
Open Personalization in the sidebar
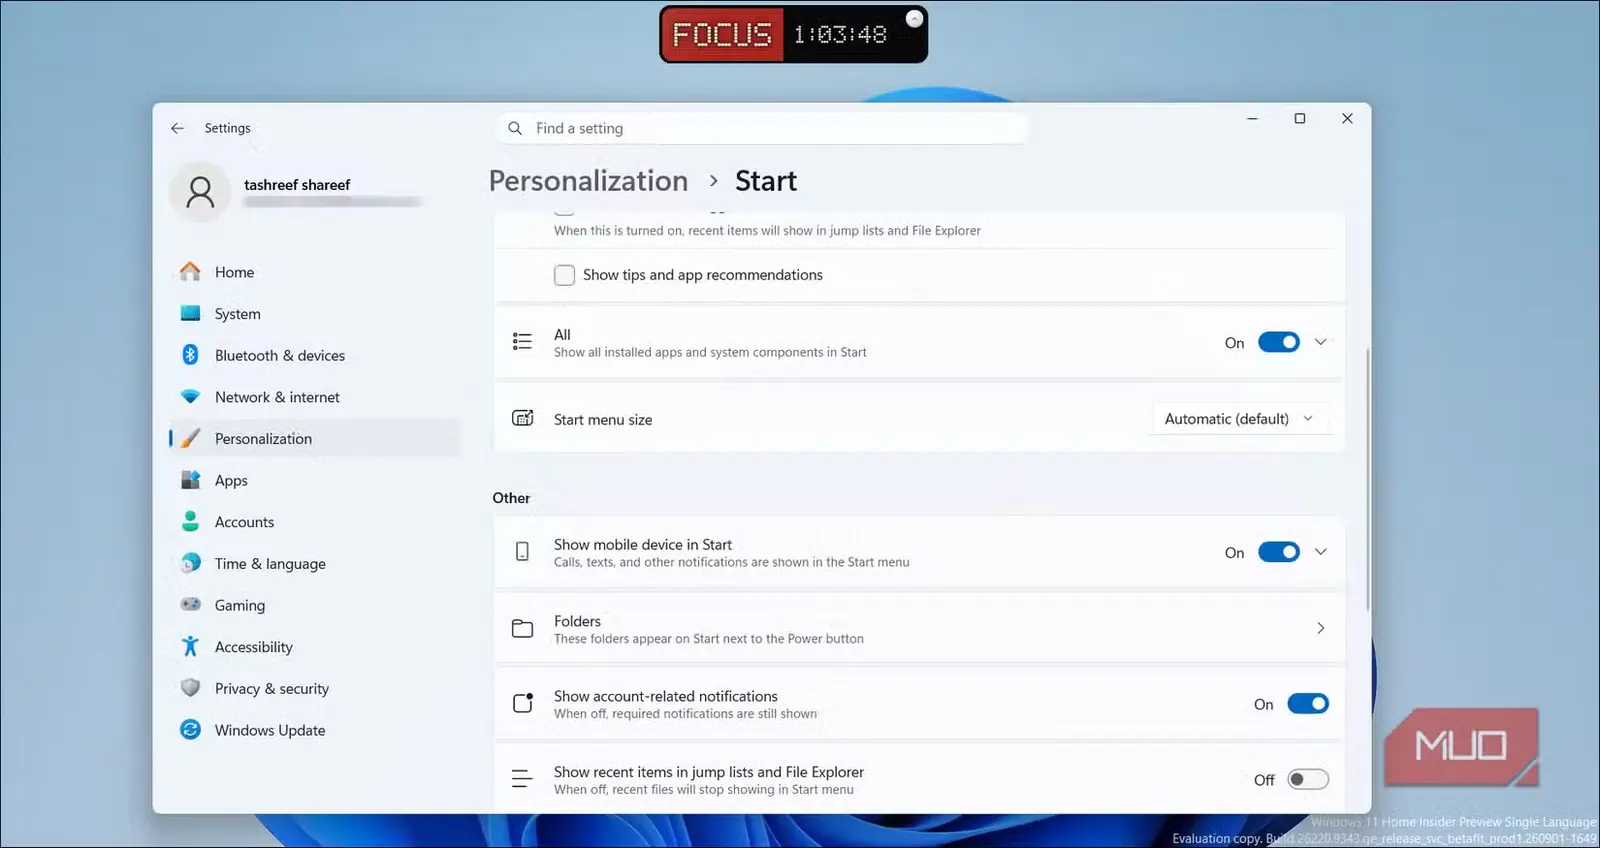click(315, 439)
